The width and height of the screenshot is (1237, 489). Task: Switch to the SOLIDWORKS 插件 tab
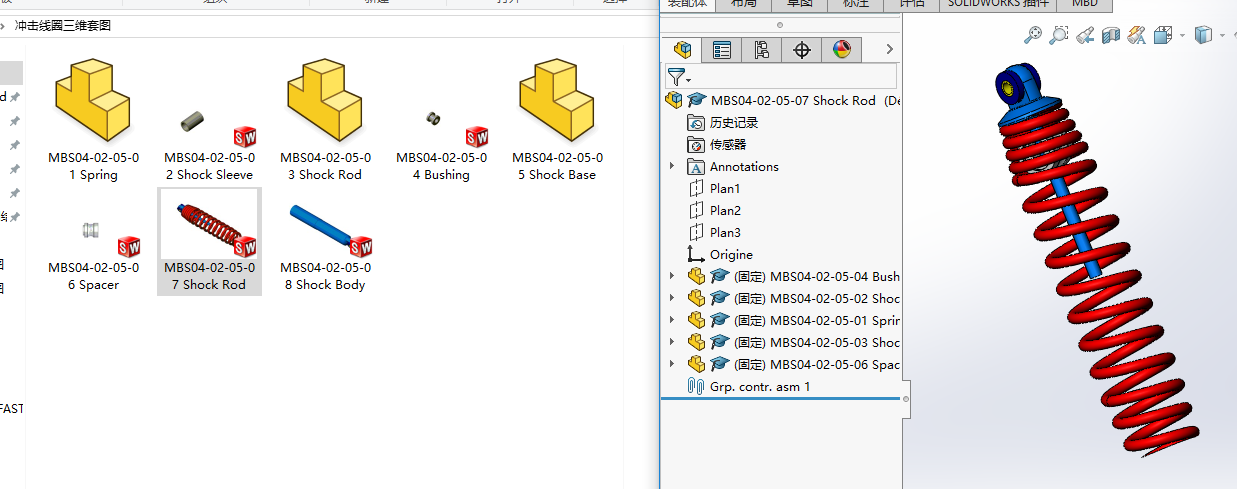tap(998, 4)
